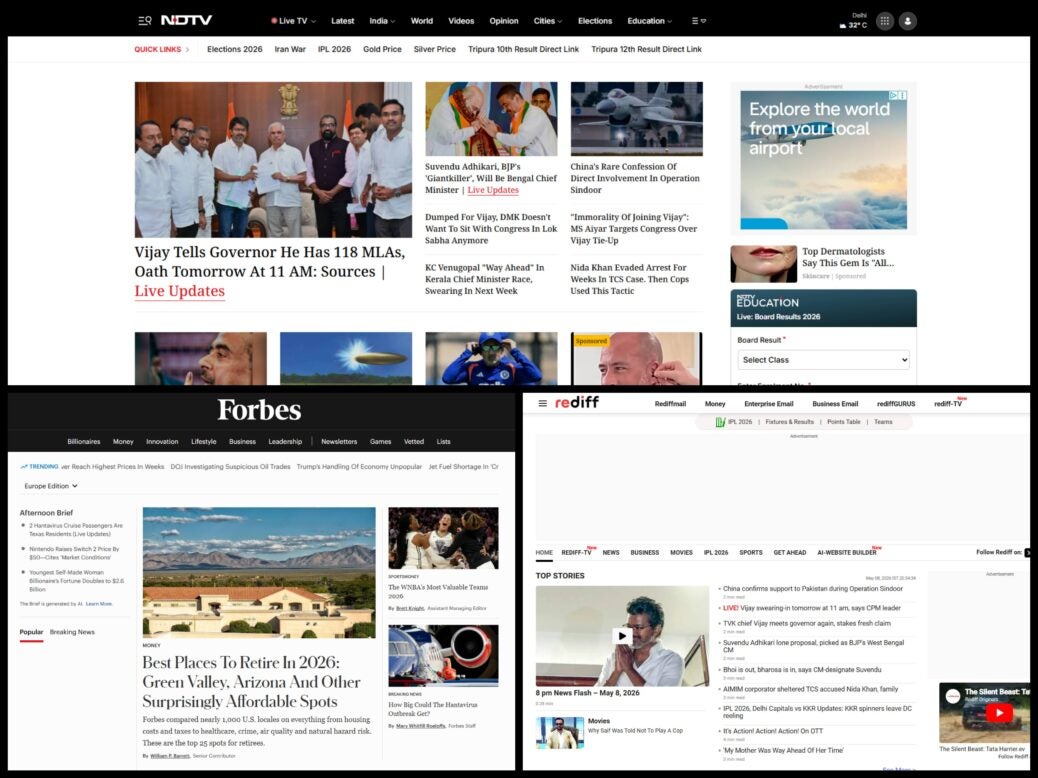1038x778 pixels.
Task: Click the Vijay with governor lead photo
Action: point(273,160)
